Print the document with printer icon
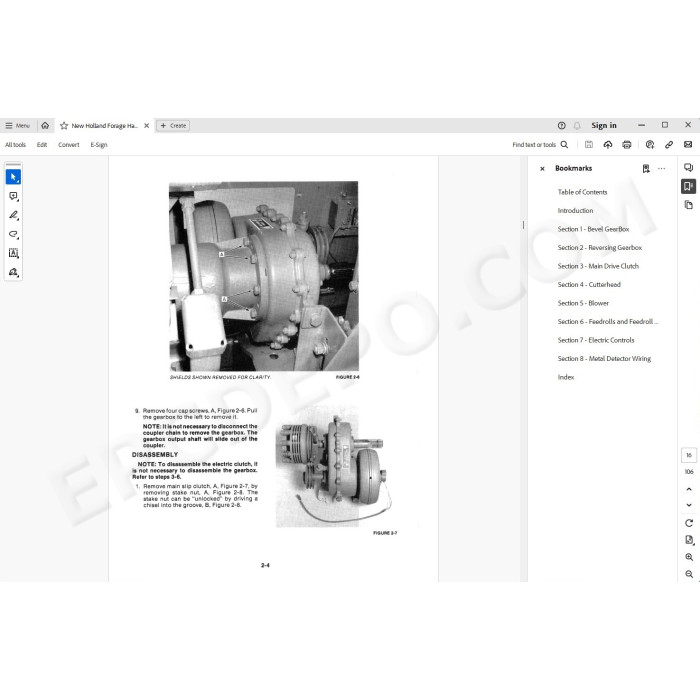Screen dimensions: 700x700 pyautogui.click(x=627, y=145)
